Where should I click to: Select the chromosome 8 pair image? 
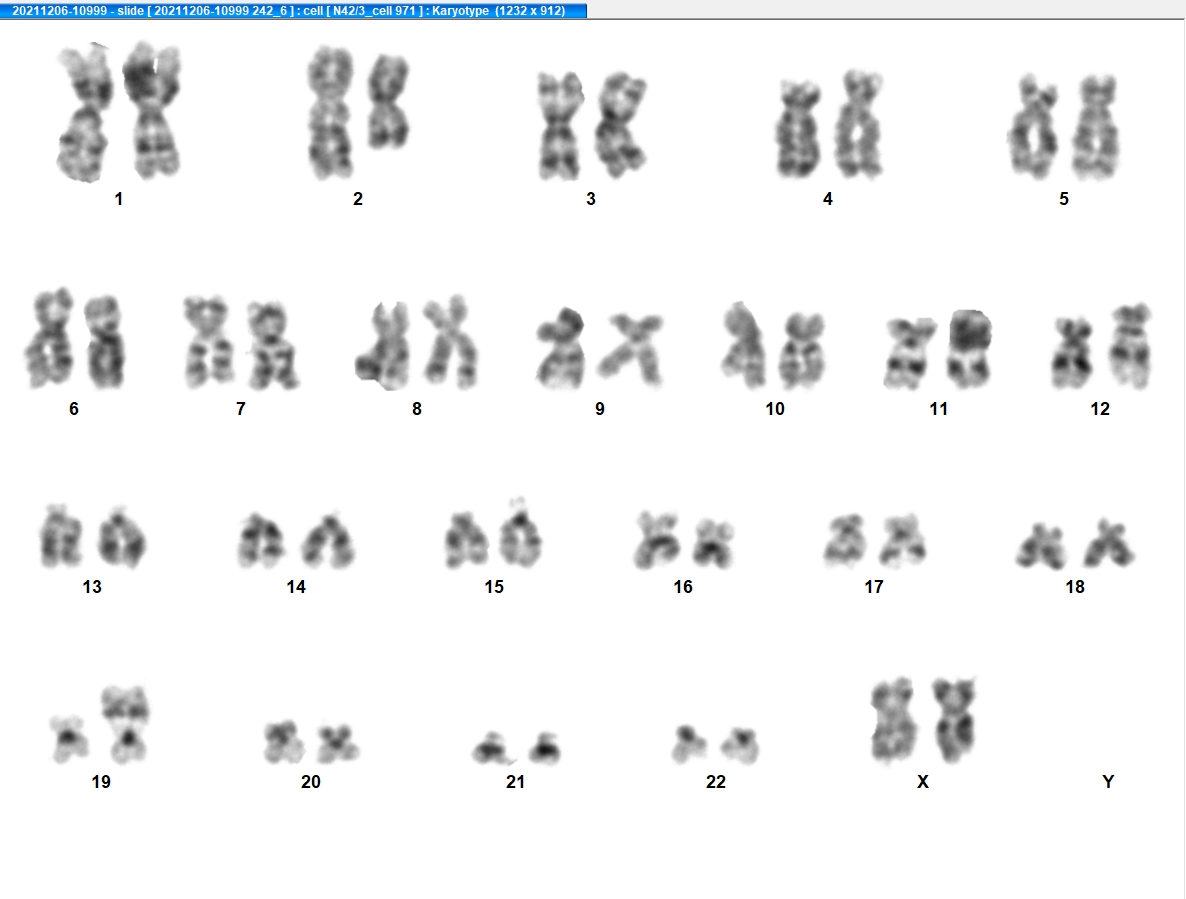coord(417,343)
